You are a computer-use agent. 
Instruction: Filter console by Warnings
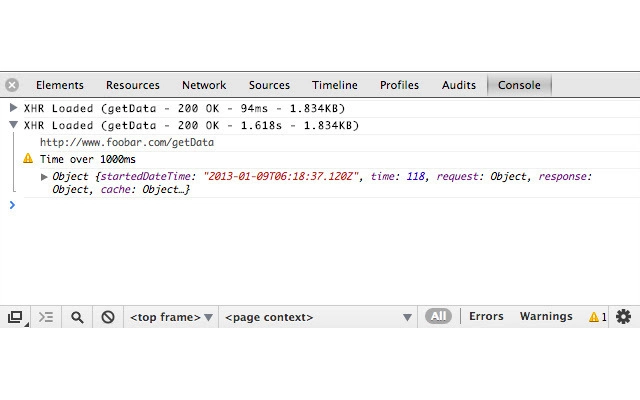tap(546, 316)
